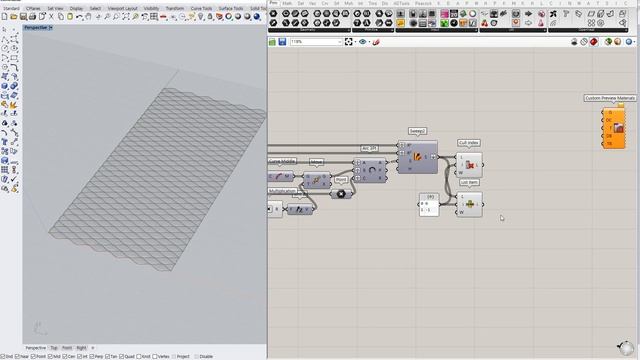Open the Grasshopper zoom percentage dropdown
Image resolution: width=640 pixels, height=360 pixels.
point(340,42)
